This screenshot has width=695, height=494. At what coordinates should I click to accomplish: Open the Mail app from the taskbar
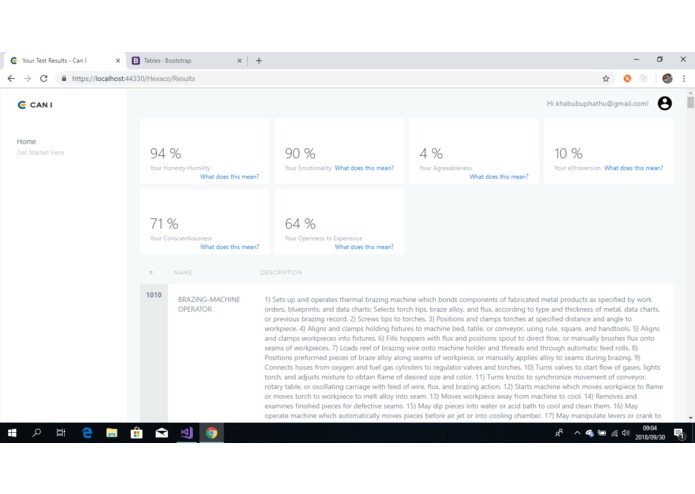tap(161, 433)
